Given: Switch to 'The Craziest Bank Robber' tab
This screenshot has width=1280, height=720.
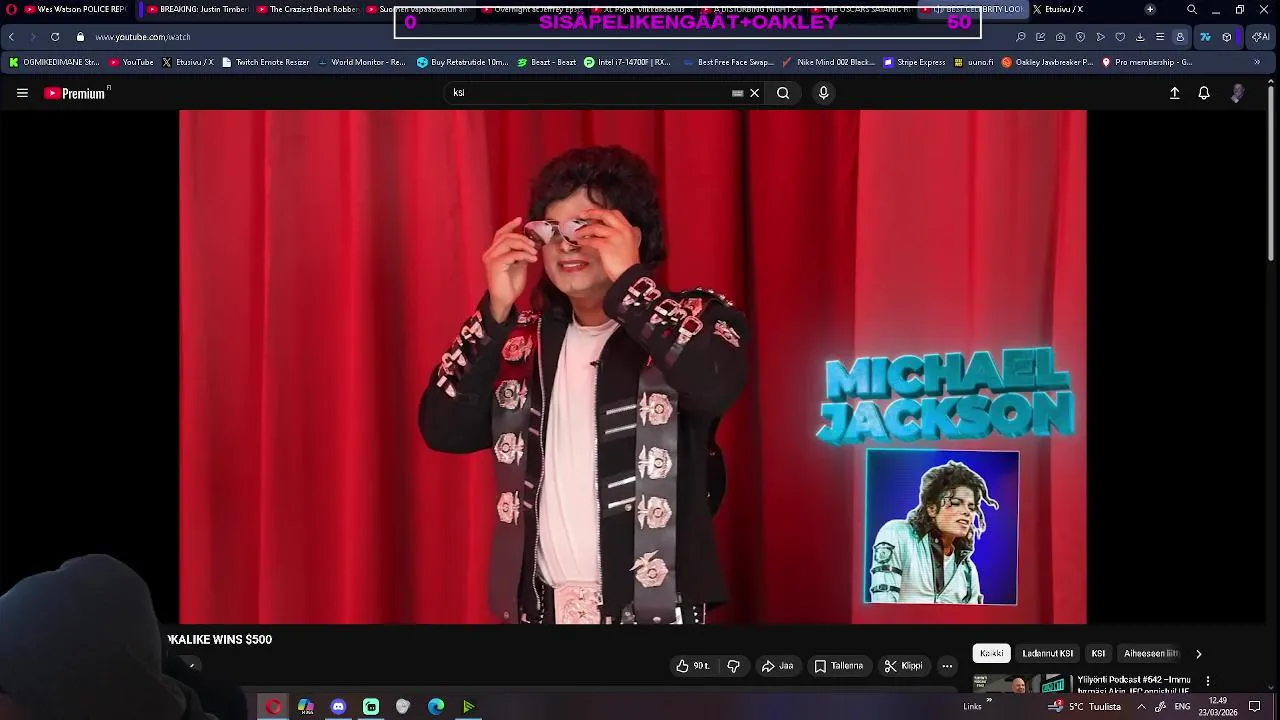Looking at the screenshot, I should coord(307,9).
